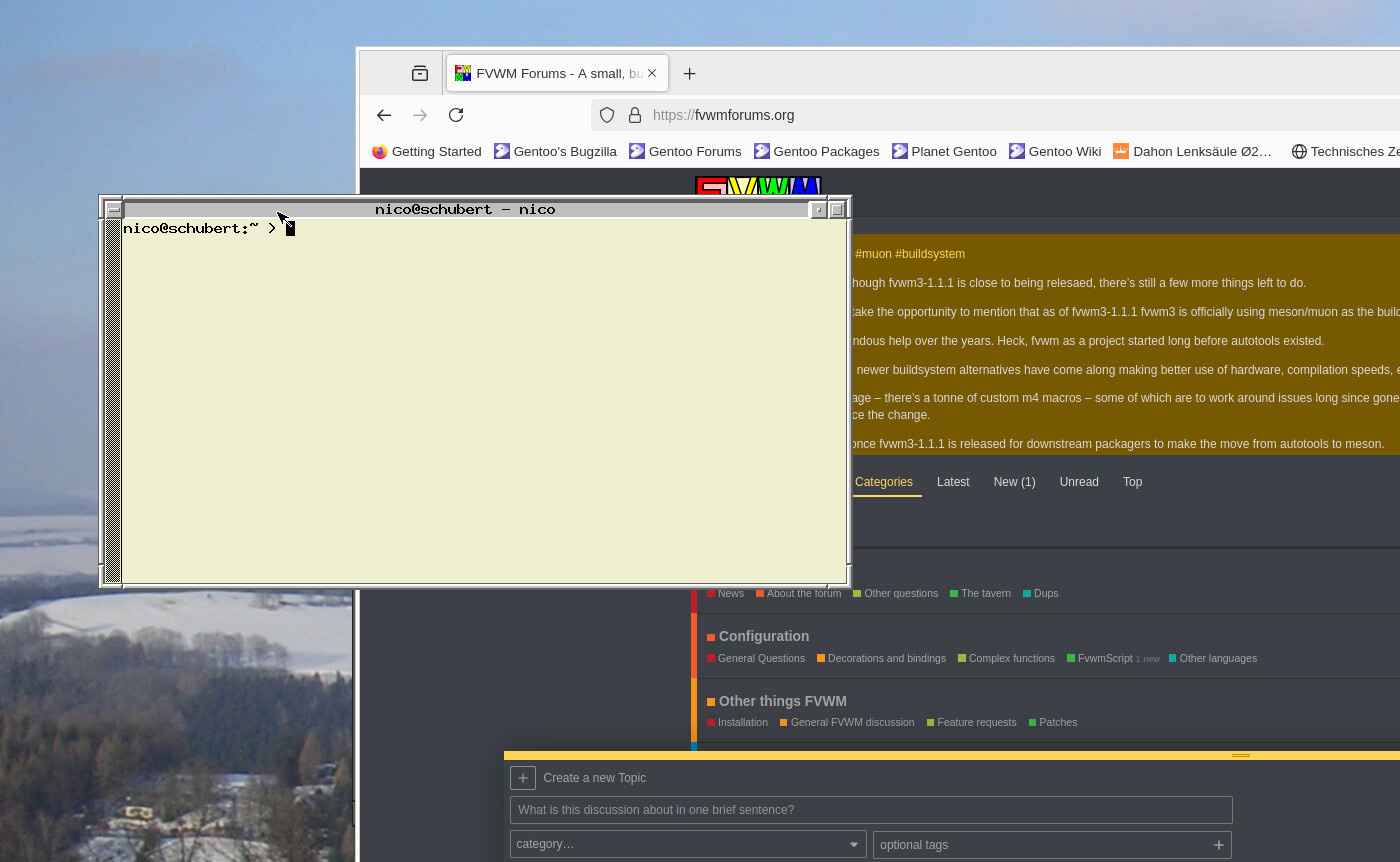Click the tracking protection shield icon
The image size is (1400, 862).
(x=607, y=115)
